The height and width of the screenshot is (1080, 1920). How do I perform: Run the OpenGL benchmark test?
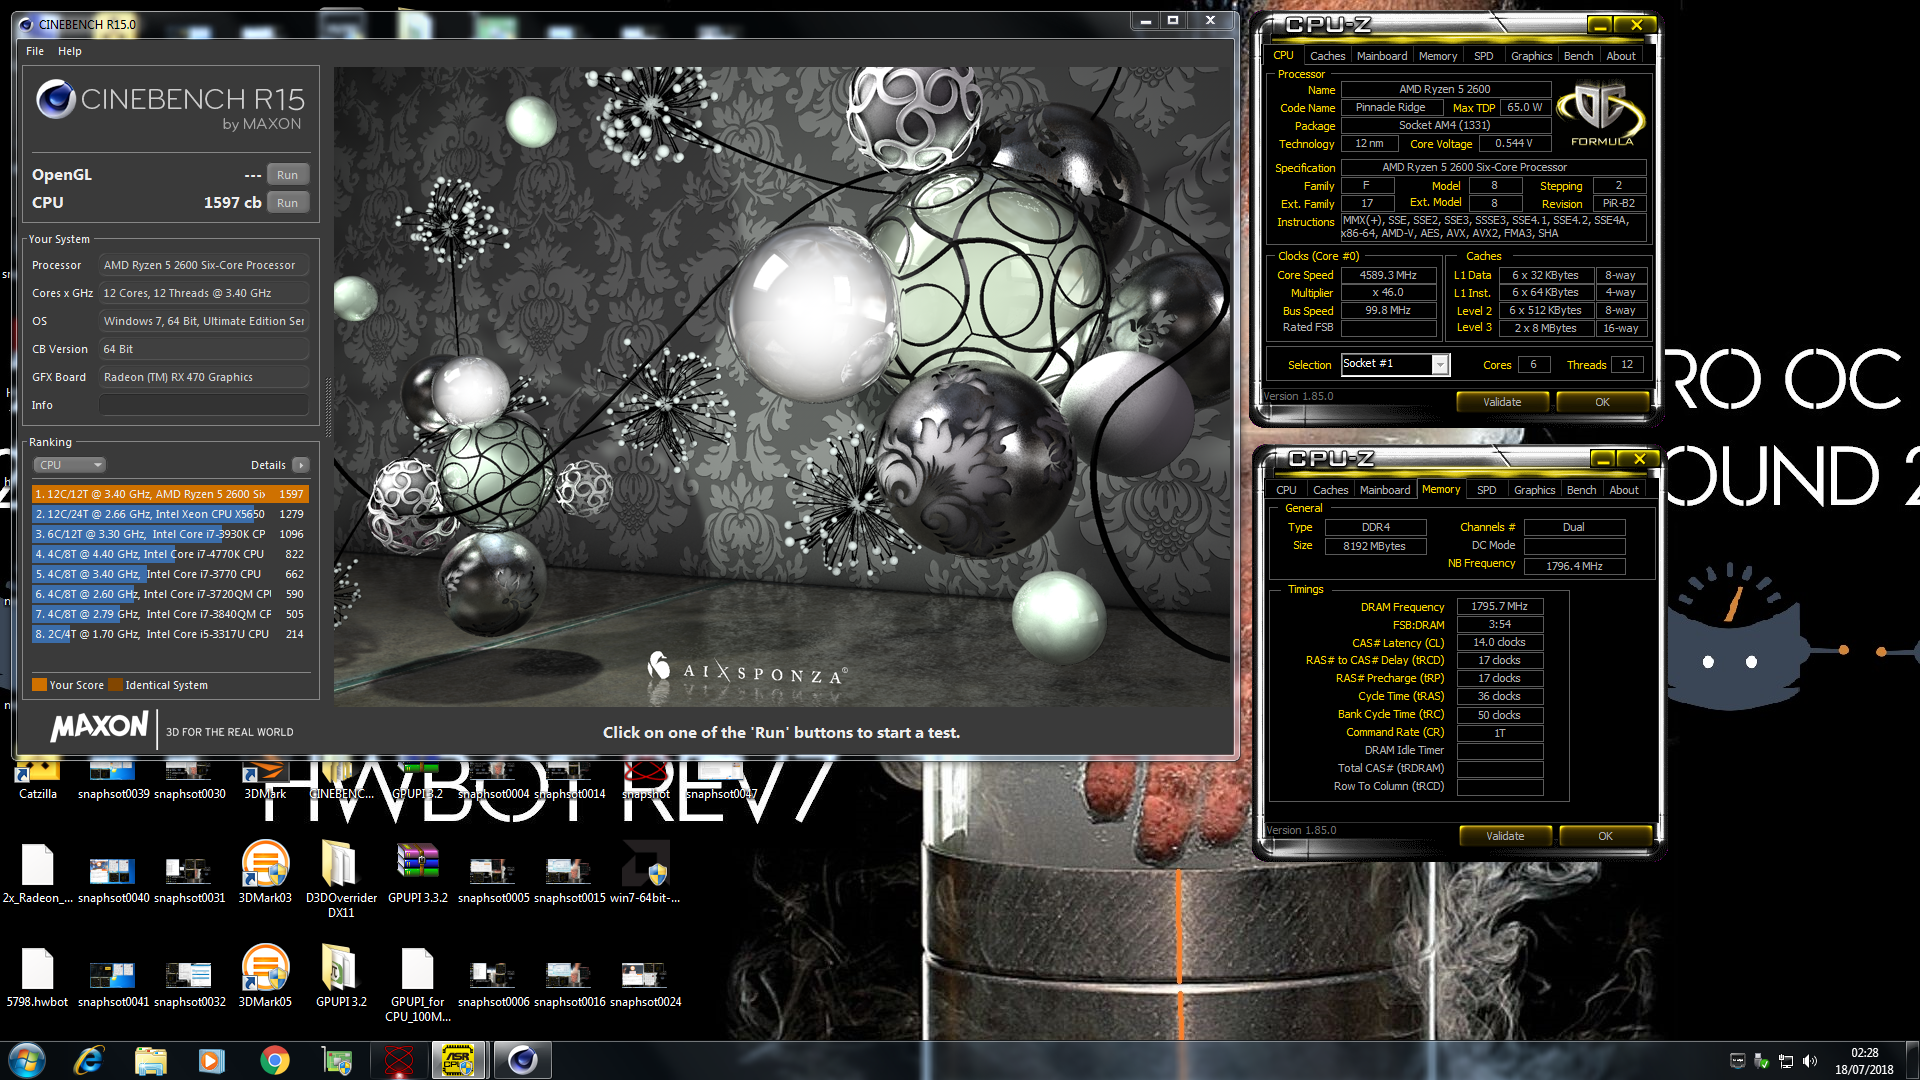[287, 175]
